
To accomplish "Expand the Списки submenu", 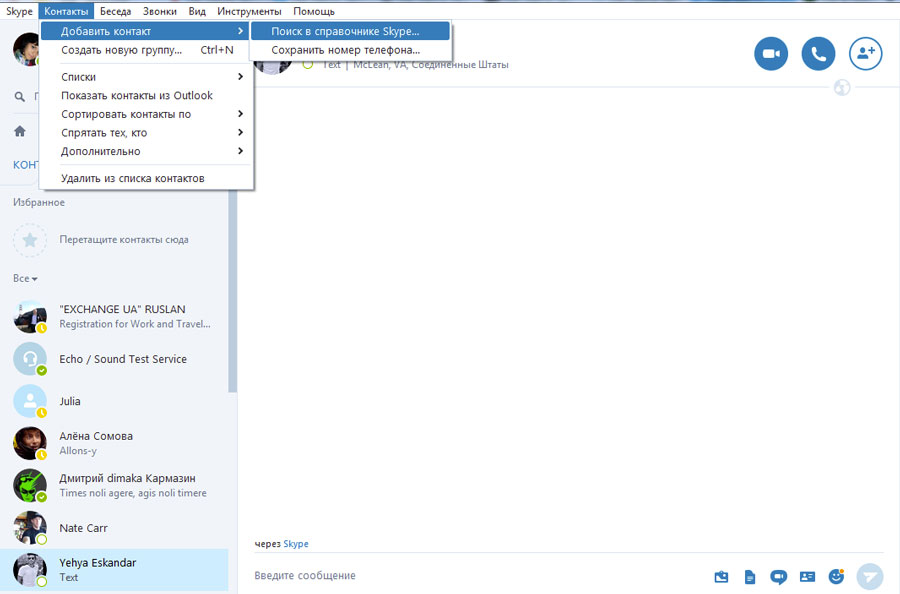I will (146, 77).
